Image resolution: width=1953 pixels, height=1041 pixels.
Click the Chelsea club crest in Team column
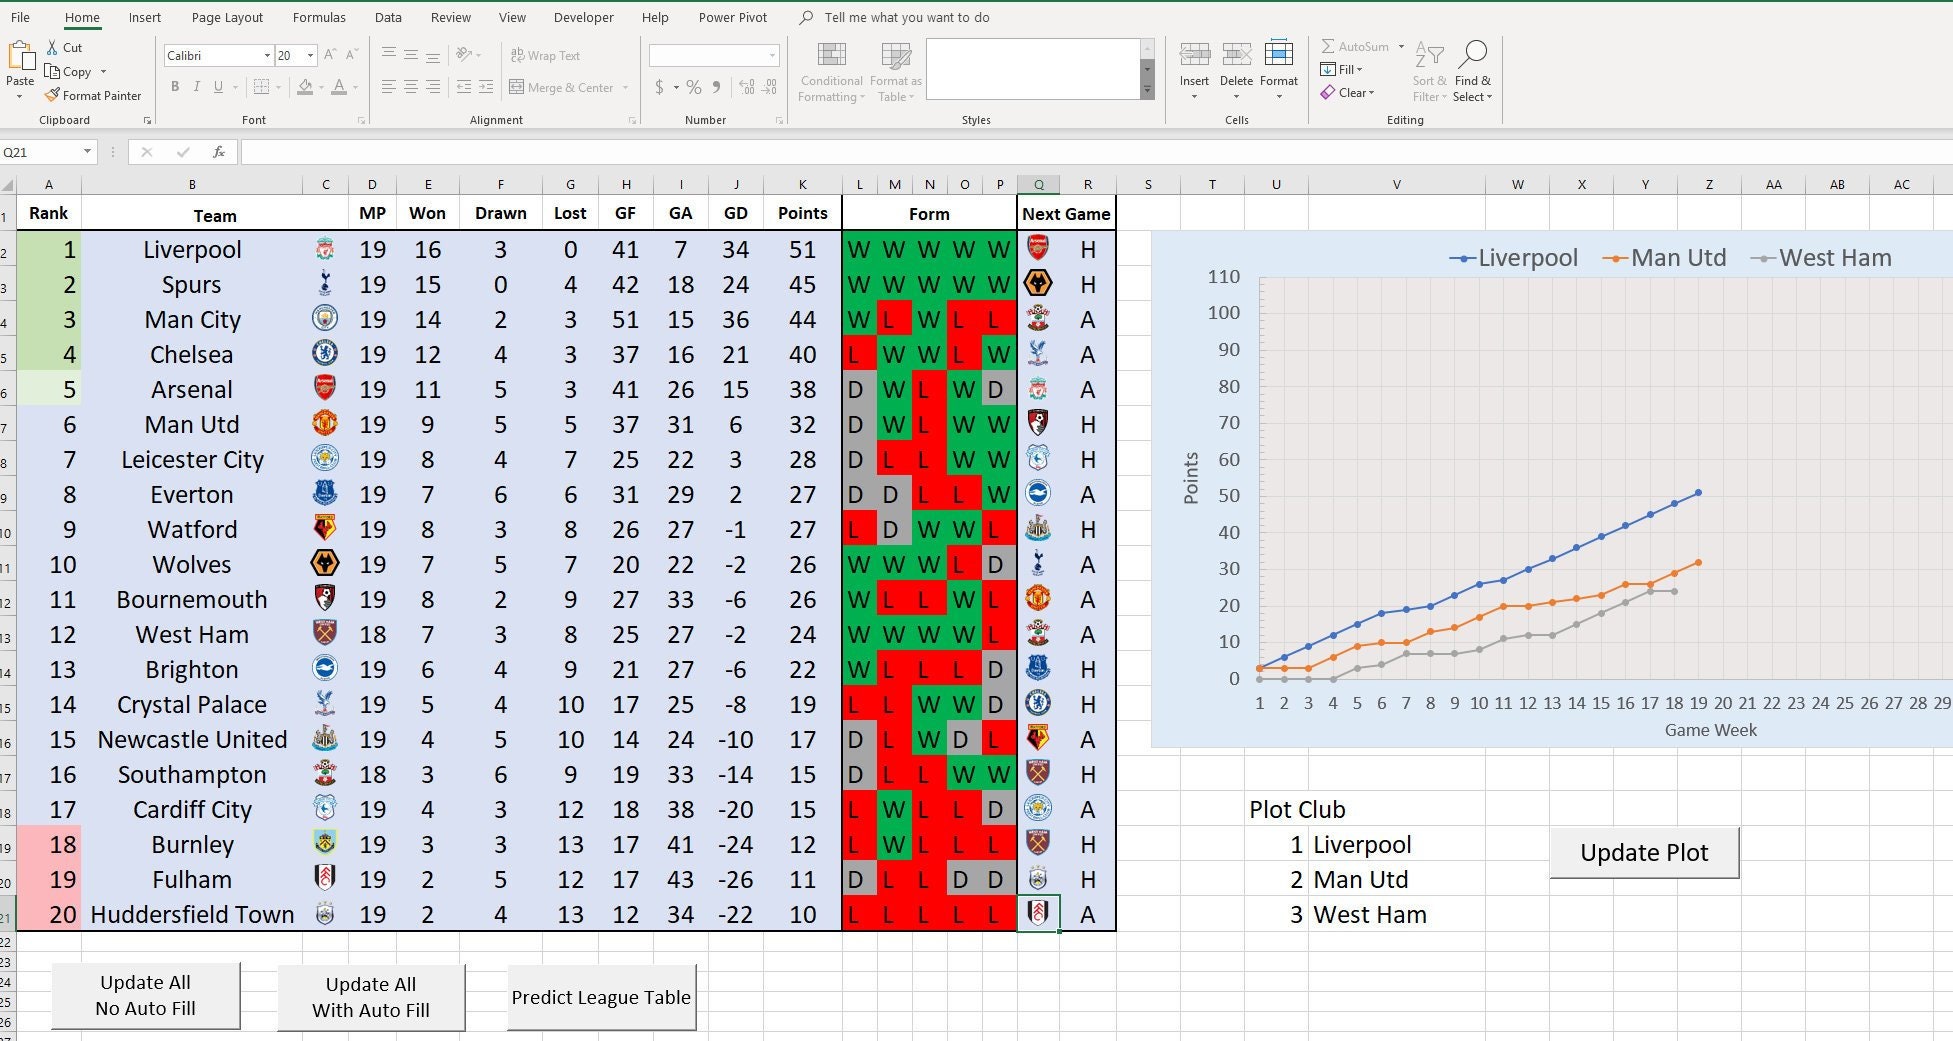pyautogui.click(x=325, y=354)
